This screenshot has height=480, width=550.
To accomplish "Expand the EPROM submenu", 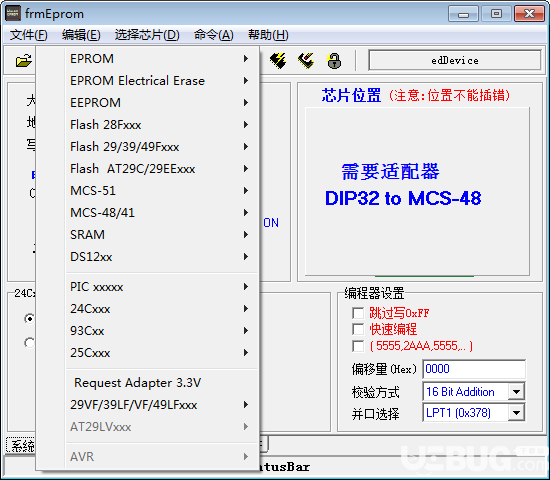I will tap(161, 59).
